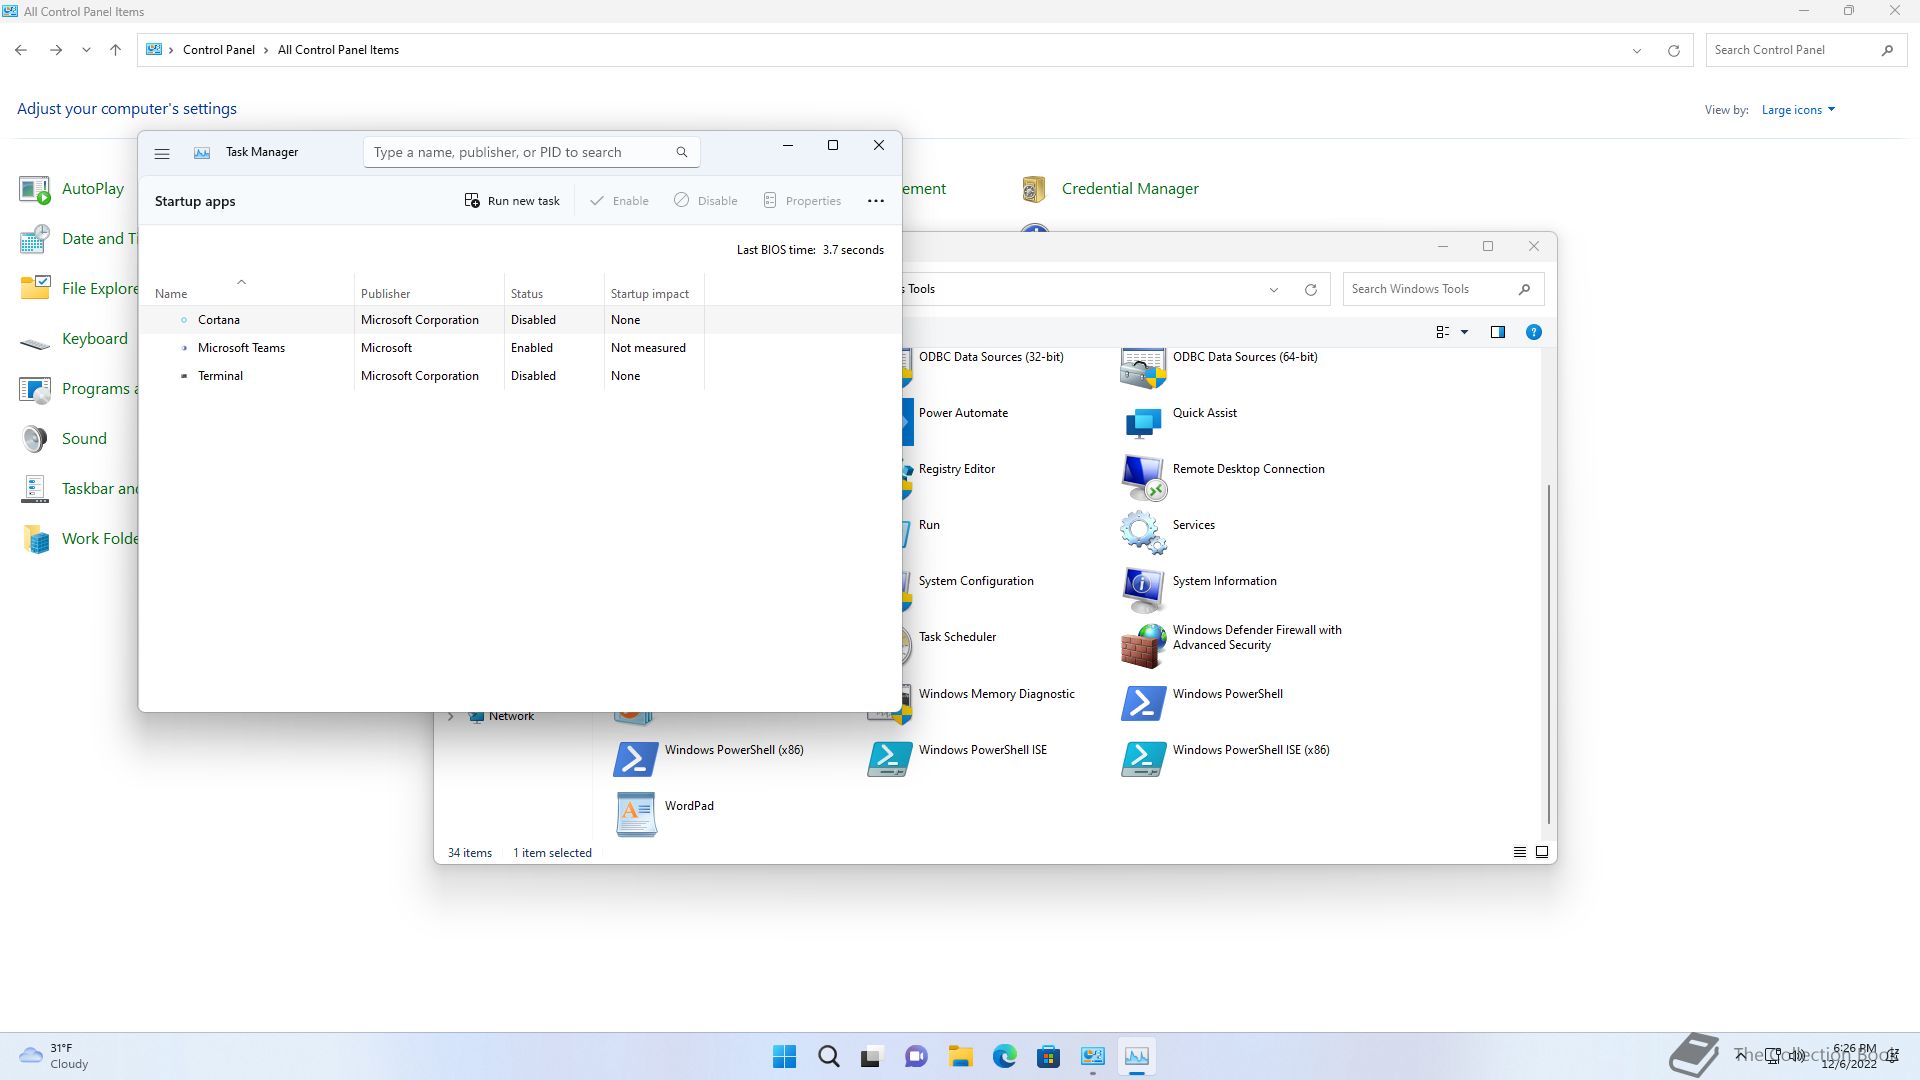Open File Explorer Options icon
1920x1080 pixels.
pyautogui.click(x=78, y=289)
